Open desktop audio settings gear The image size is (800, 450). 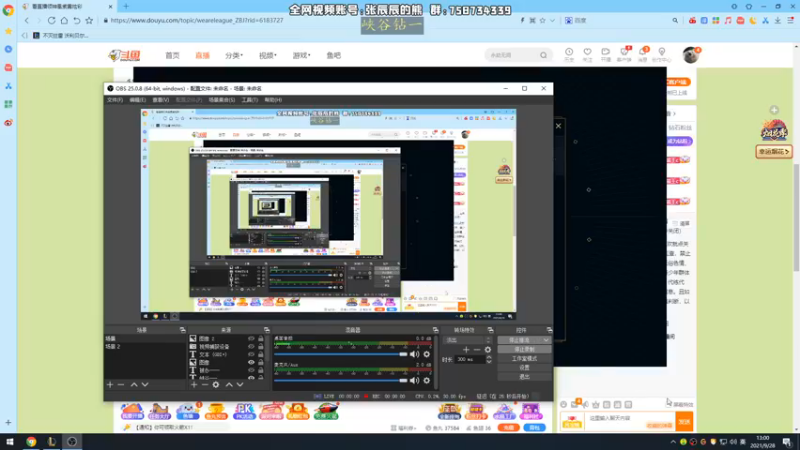click(427, 354)
